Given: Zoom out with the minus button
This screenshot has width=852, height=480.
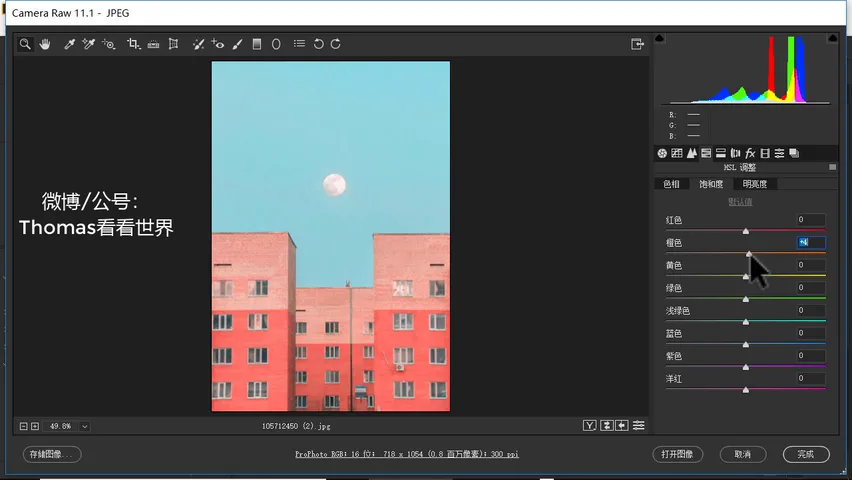Looking at the screenshot, I should [23, 426].
